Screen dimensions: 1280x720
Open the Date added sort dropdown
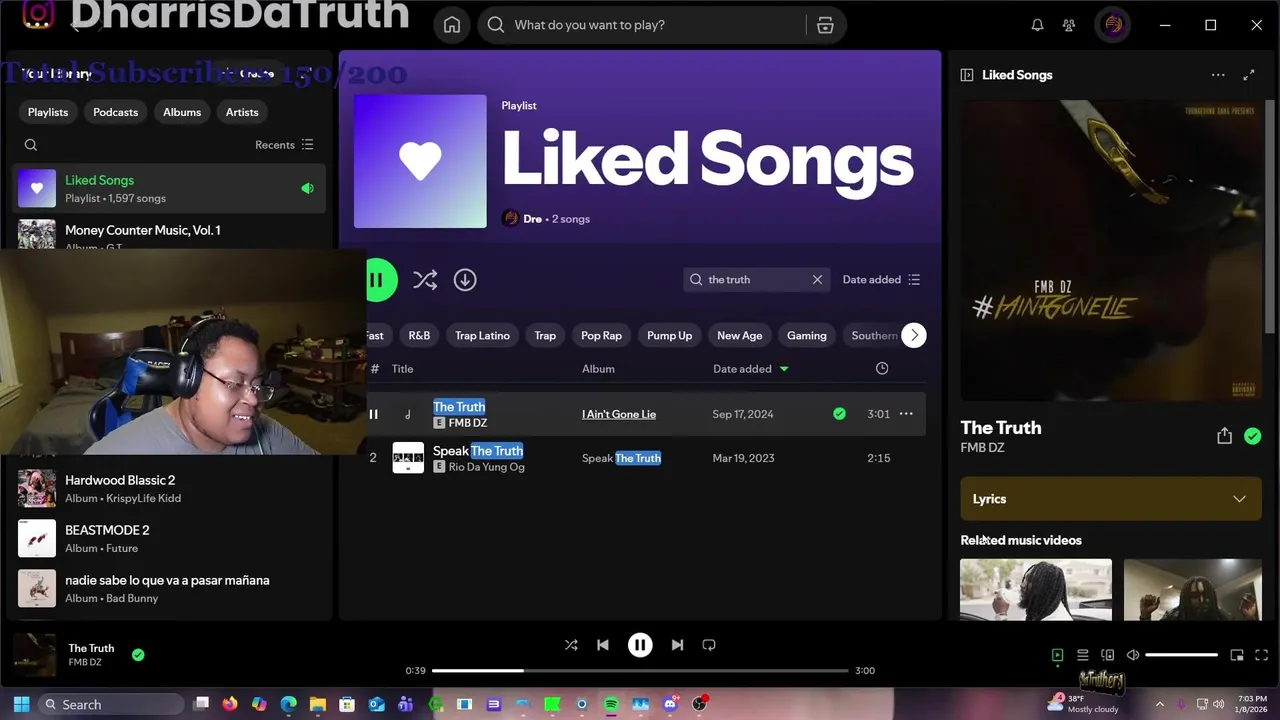point(881,280)
